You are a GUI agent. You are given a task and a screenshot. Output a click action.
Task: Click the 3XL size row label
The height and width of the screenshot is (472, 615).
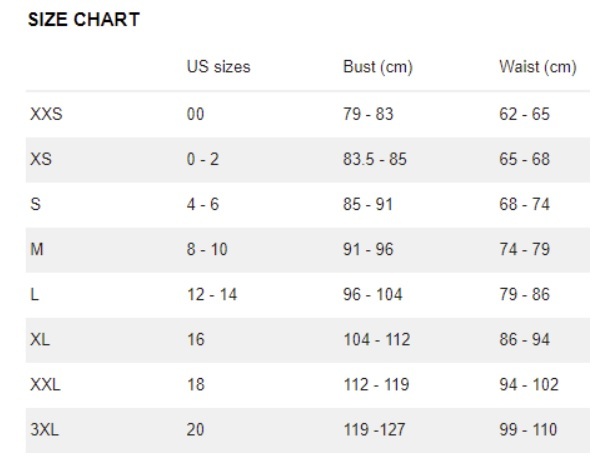[x=45, y=430]
